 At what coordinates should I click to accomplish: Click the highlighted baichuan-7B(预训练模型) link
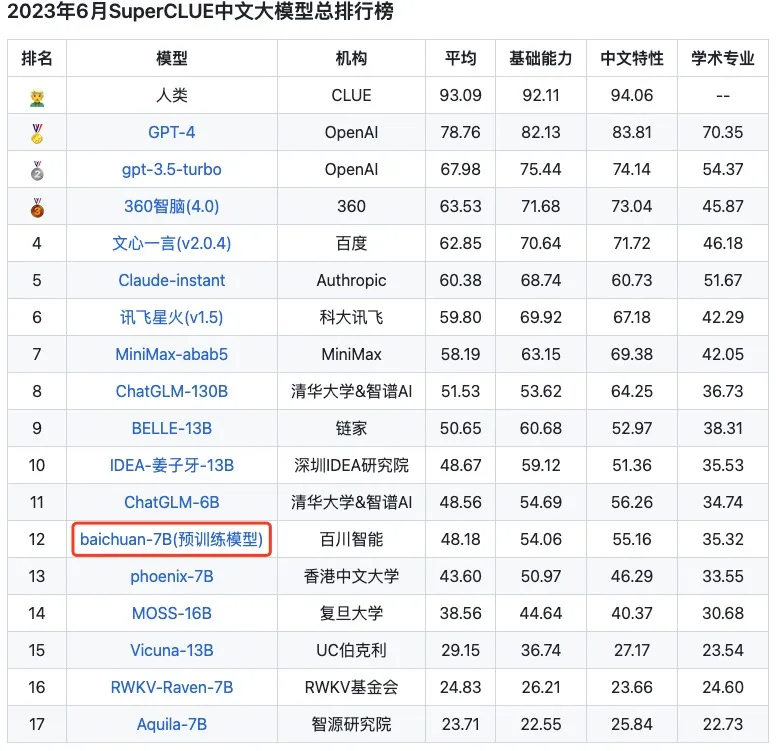click(x=172, y=540)
